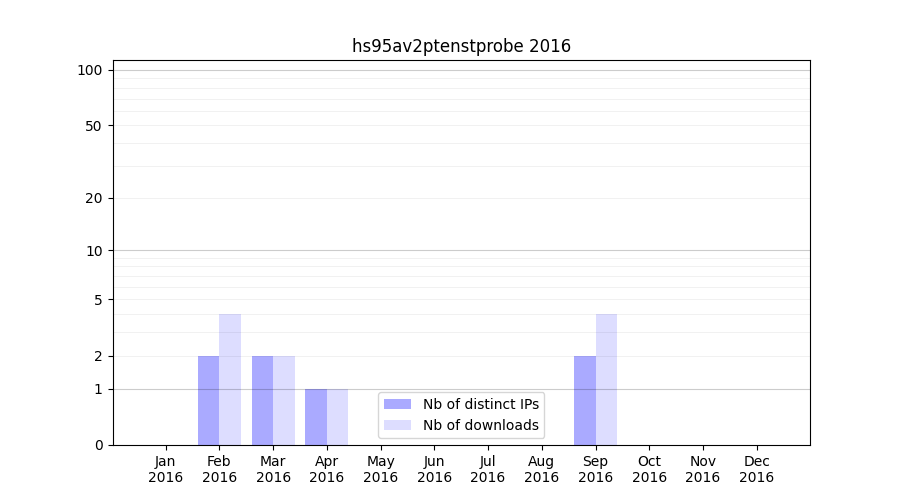Click the 'Nb of distinct IPs' legend swatch
The image size is (900, 500).
click(x=397, y=404)
